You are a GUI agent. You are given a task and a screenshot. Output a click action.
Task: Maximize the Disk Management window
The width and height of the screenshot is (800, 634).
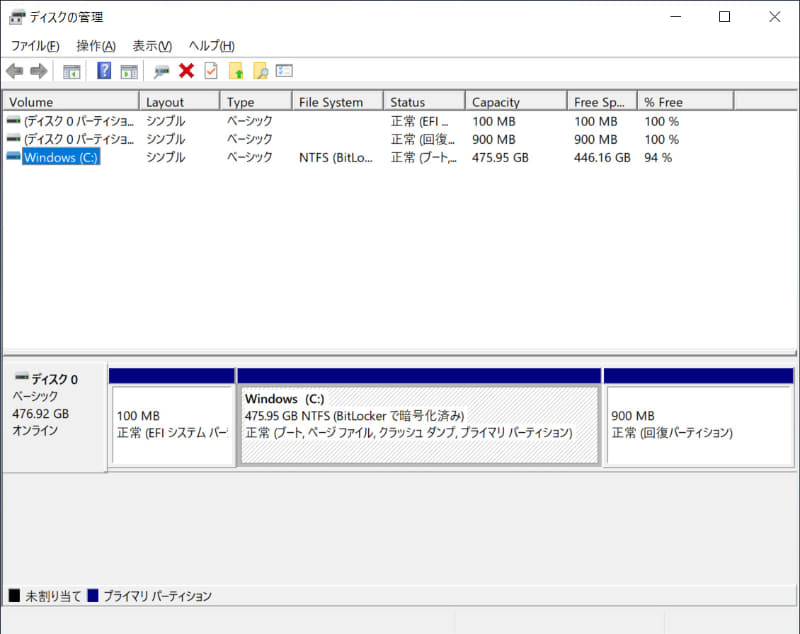(724, 17)
